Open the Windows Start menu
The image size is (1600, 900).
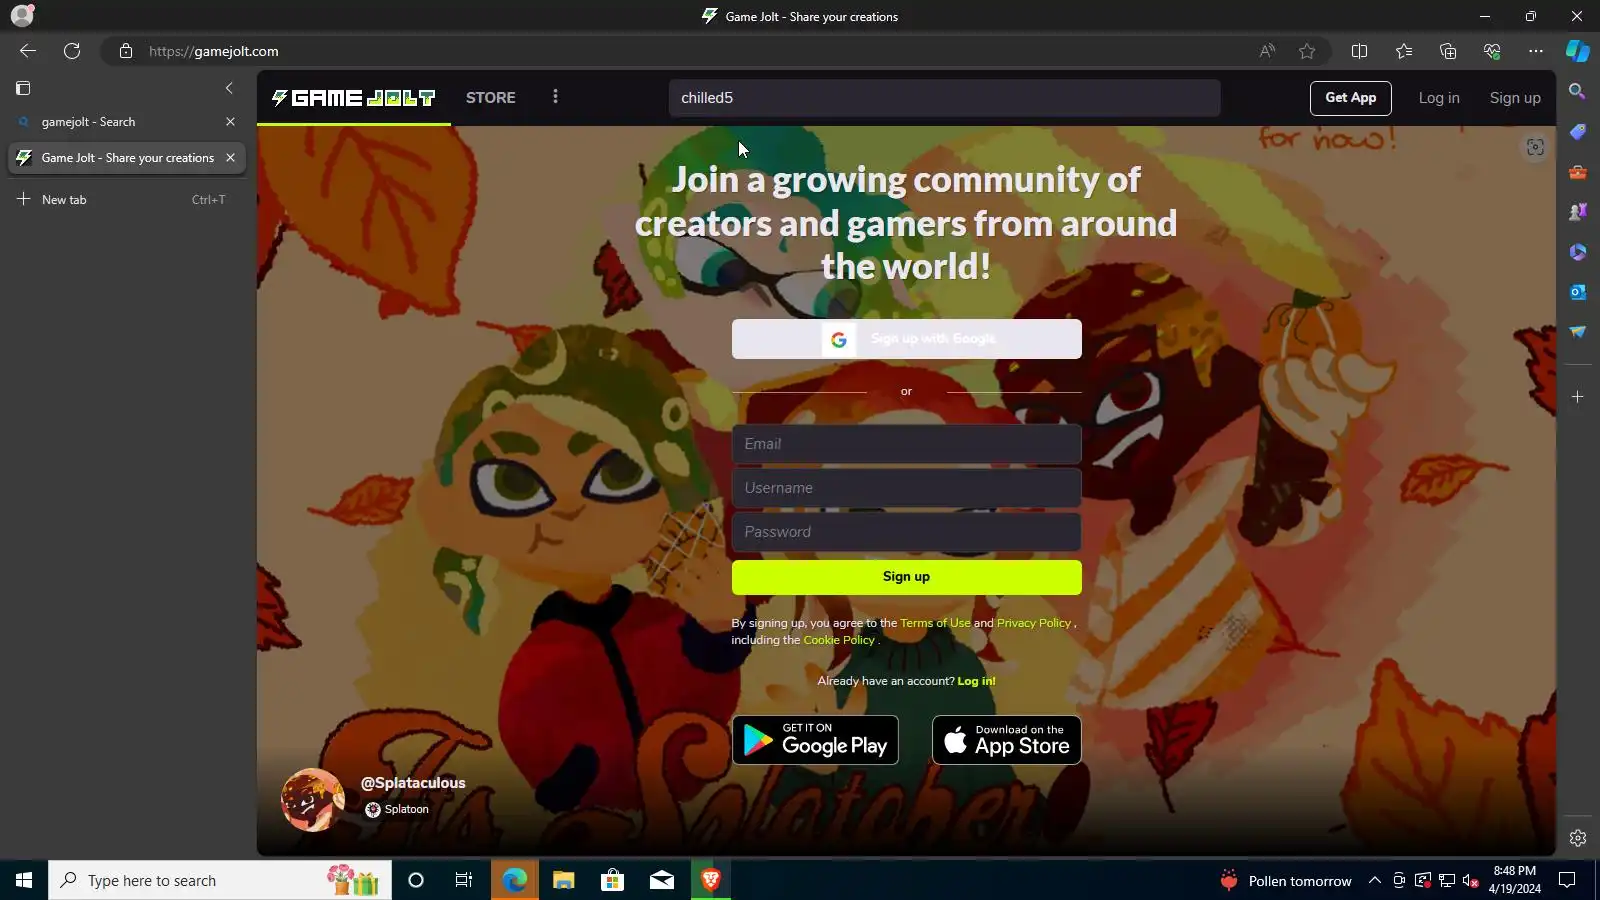point(24,880)
